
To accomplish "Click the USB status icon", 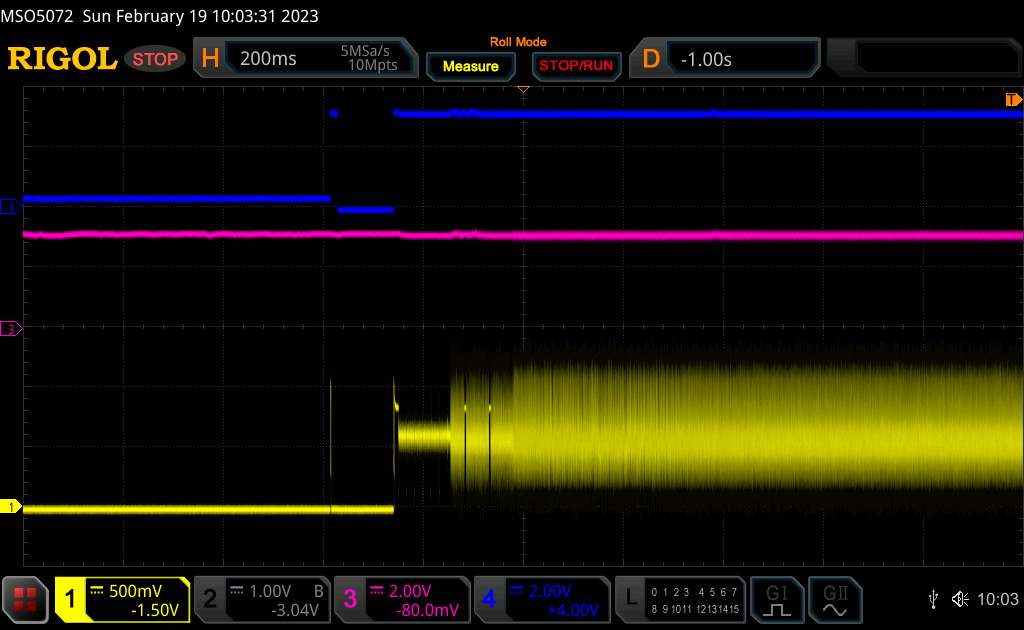I will coord(933,599).
